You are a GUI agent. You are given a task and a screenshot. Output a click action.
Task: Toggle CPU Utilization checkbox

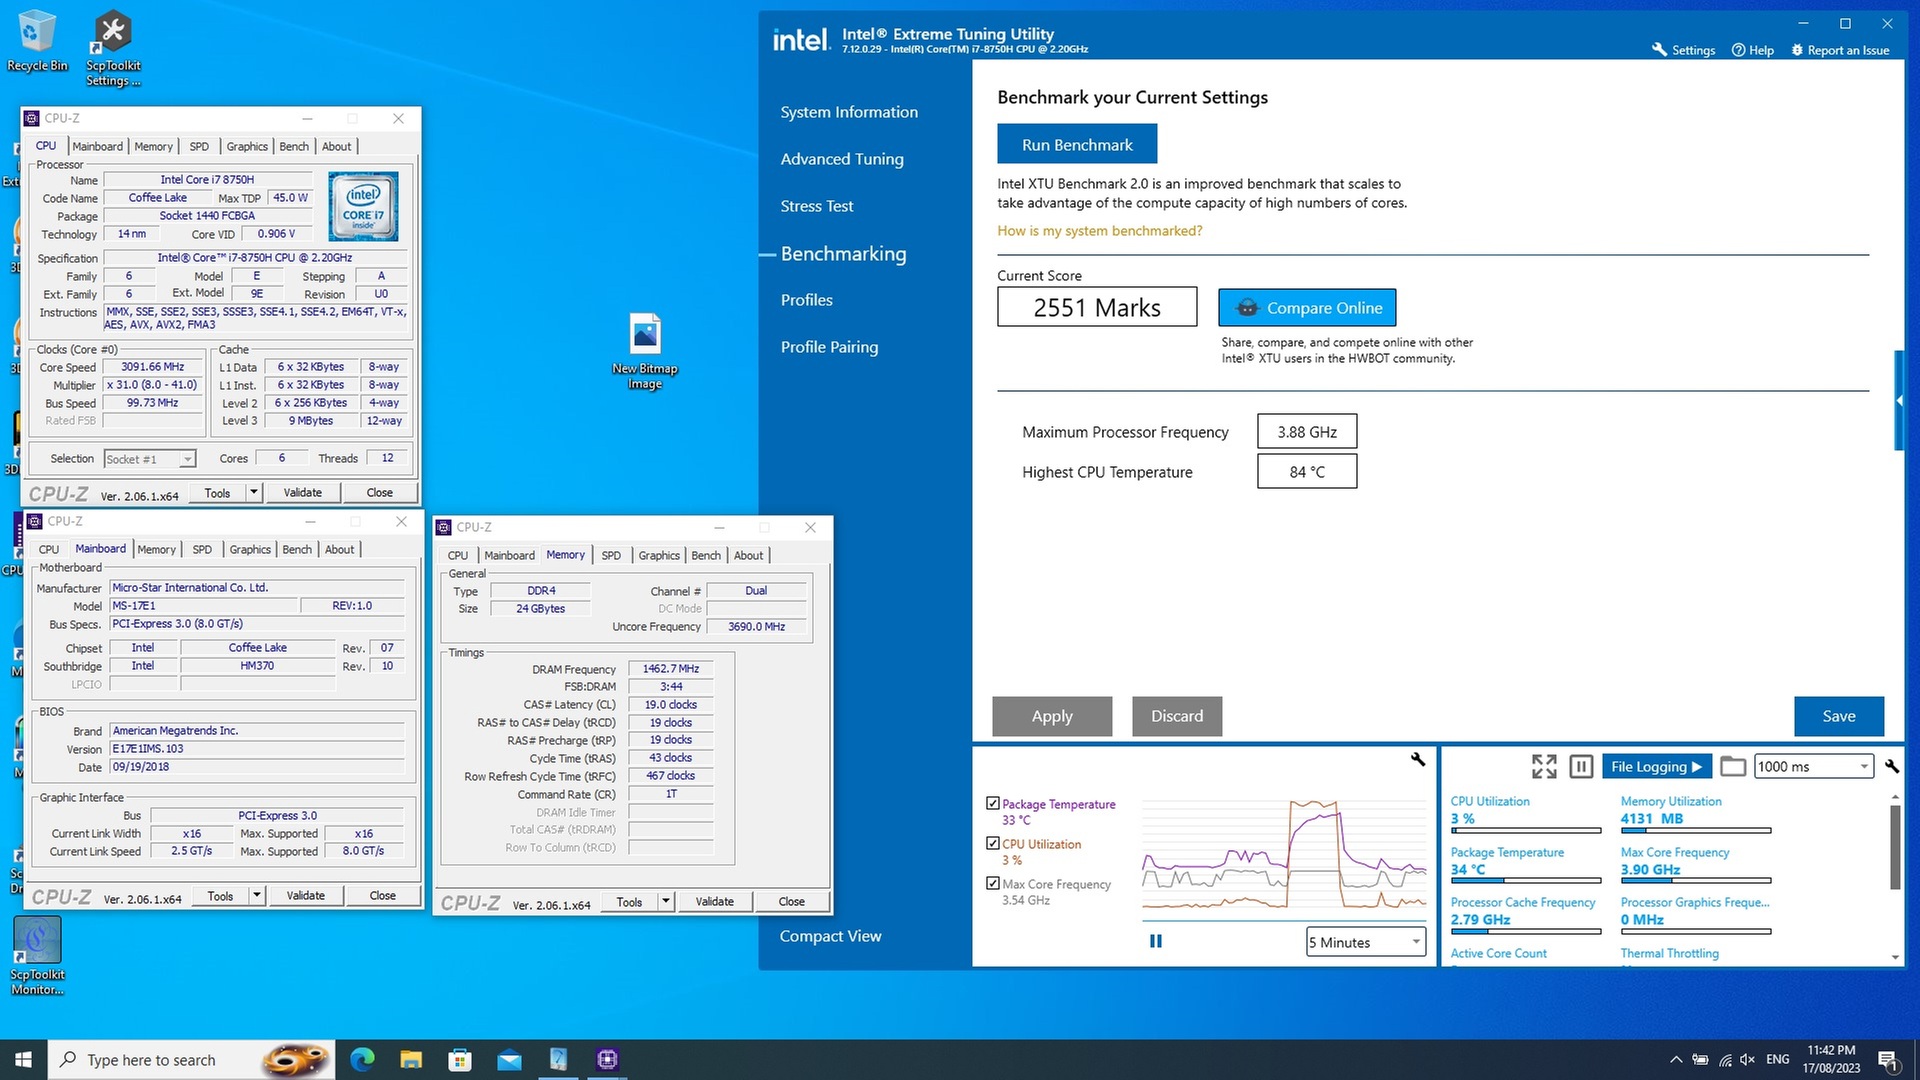click(x=993, y=843)
